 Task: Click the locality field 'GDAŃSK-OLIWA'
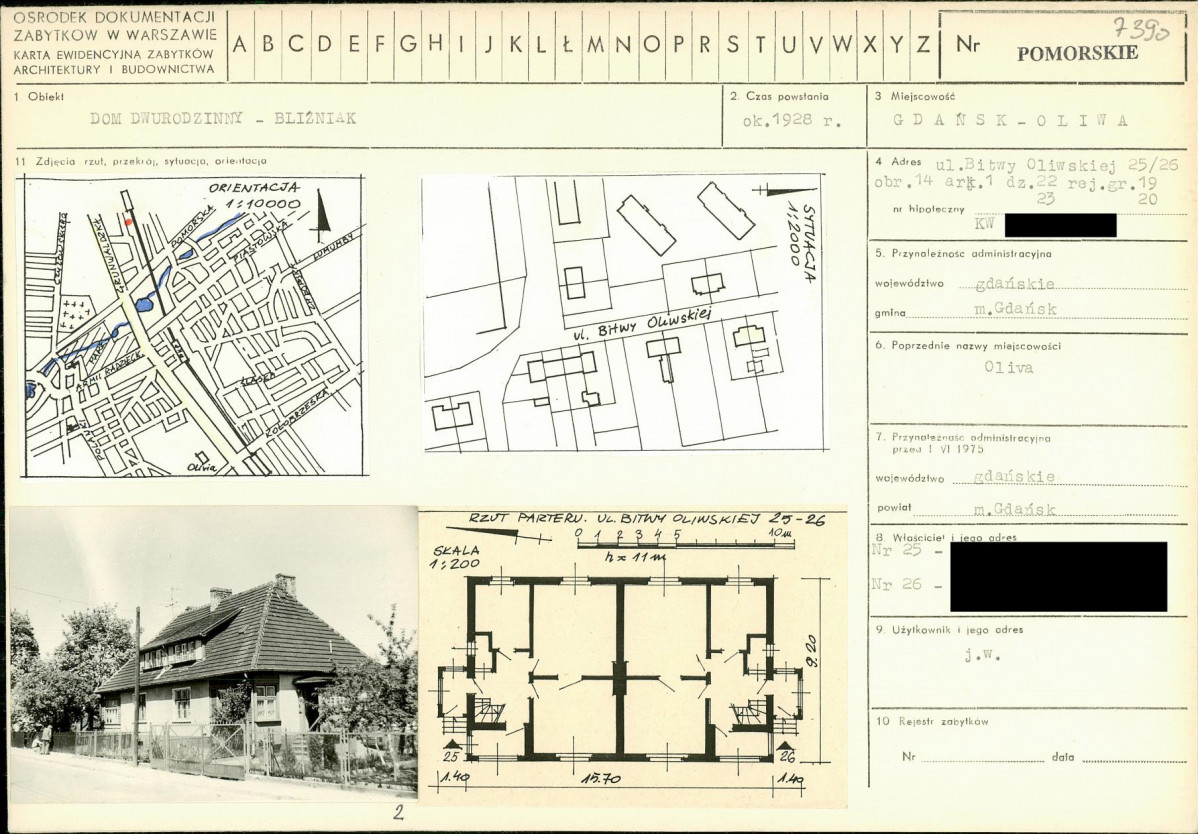tap(1011, 120)
